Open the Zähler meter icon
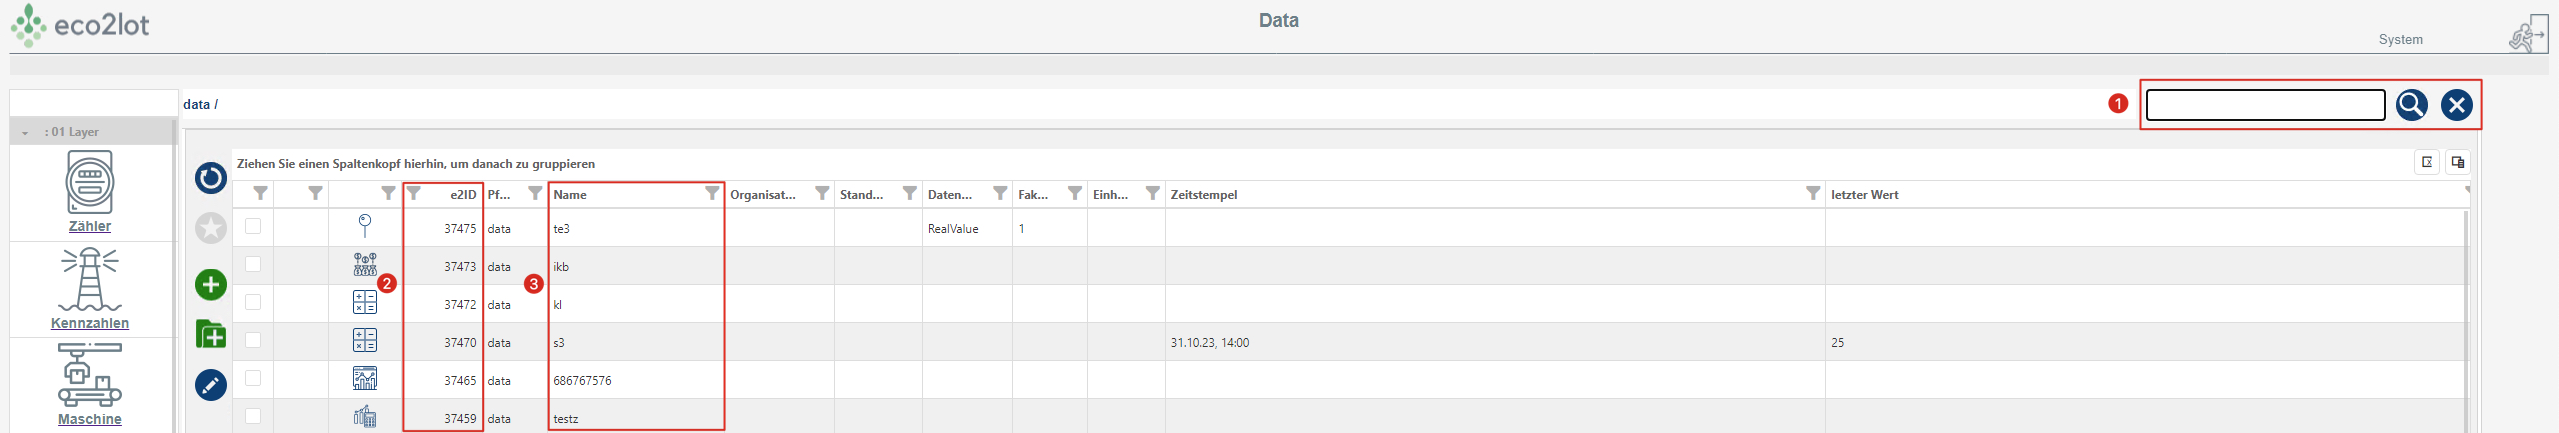 click(90, 182)
